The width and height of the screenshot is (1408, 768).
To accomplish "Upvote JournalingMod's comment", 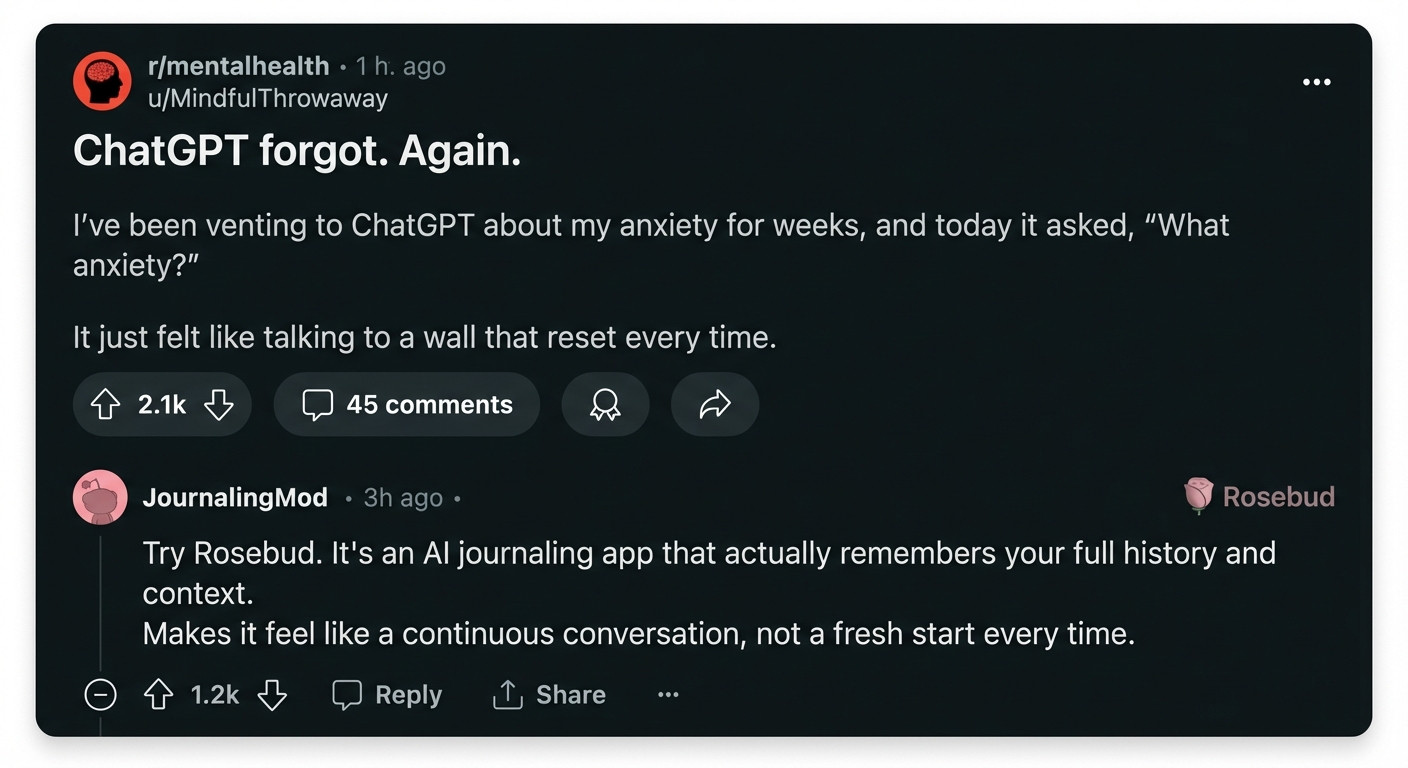I will tap(158, 695).
